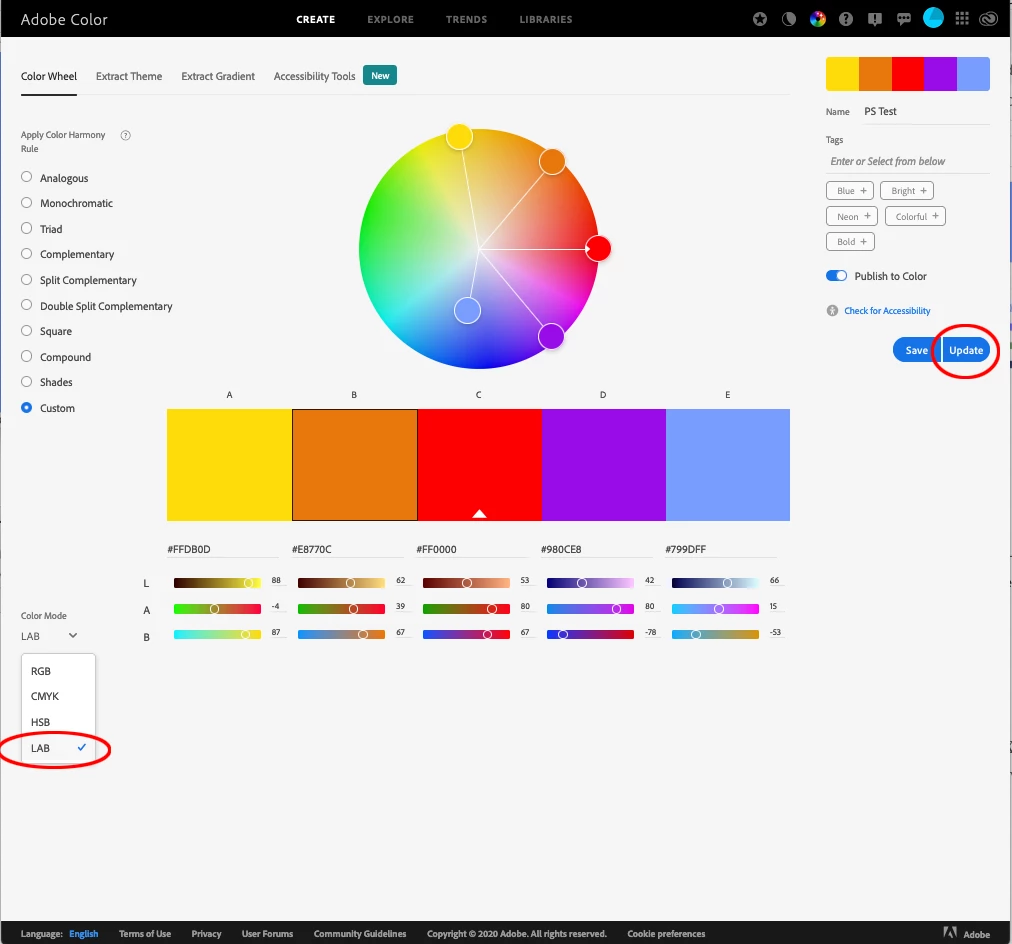Click the Save button

[916, 350]
